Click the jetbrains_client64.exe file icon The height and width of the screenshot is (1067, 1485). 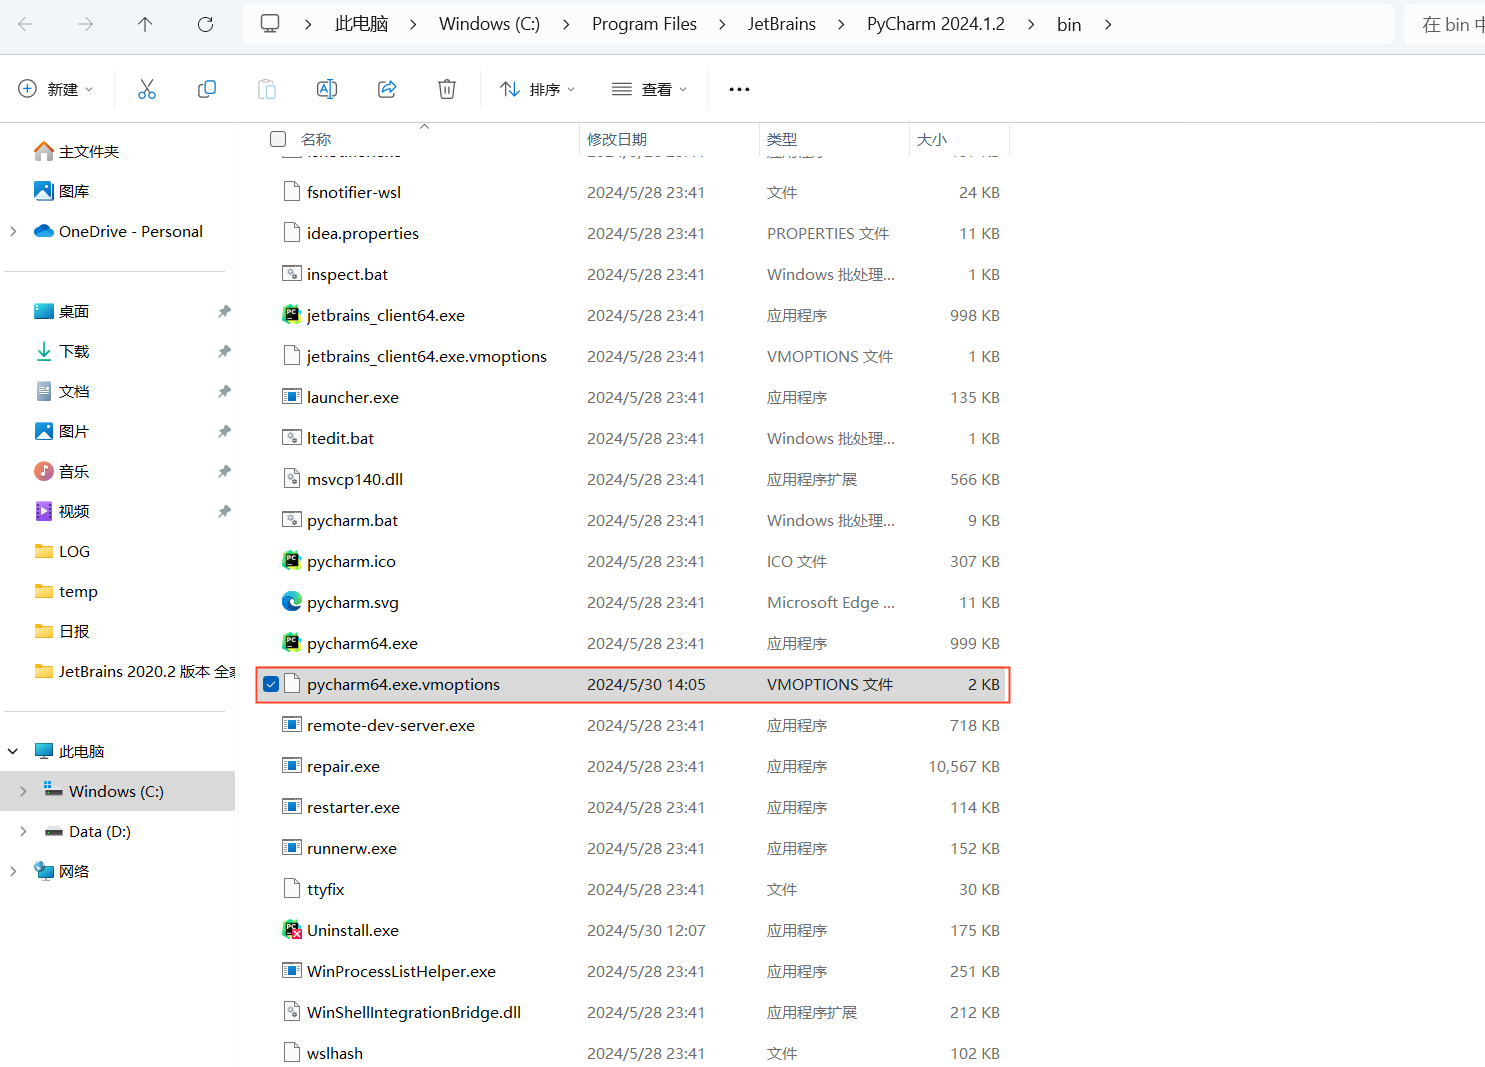[292, 315]
